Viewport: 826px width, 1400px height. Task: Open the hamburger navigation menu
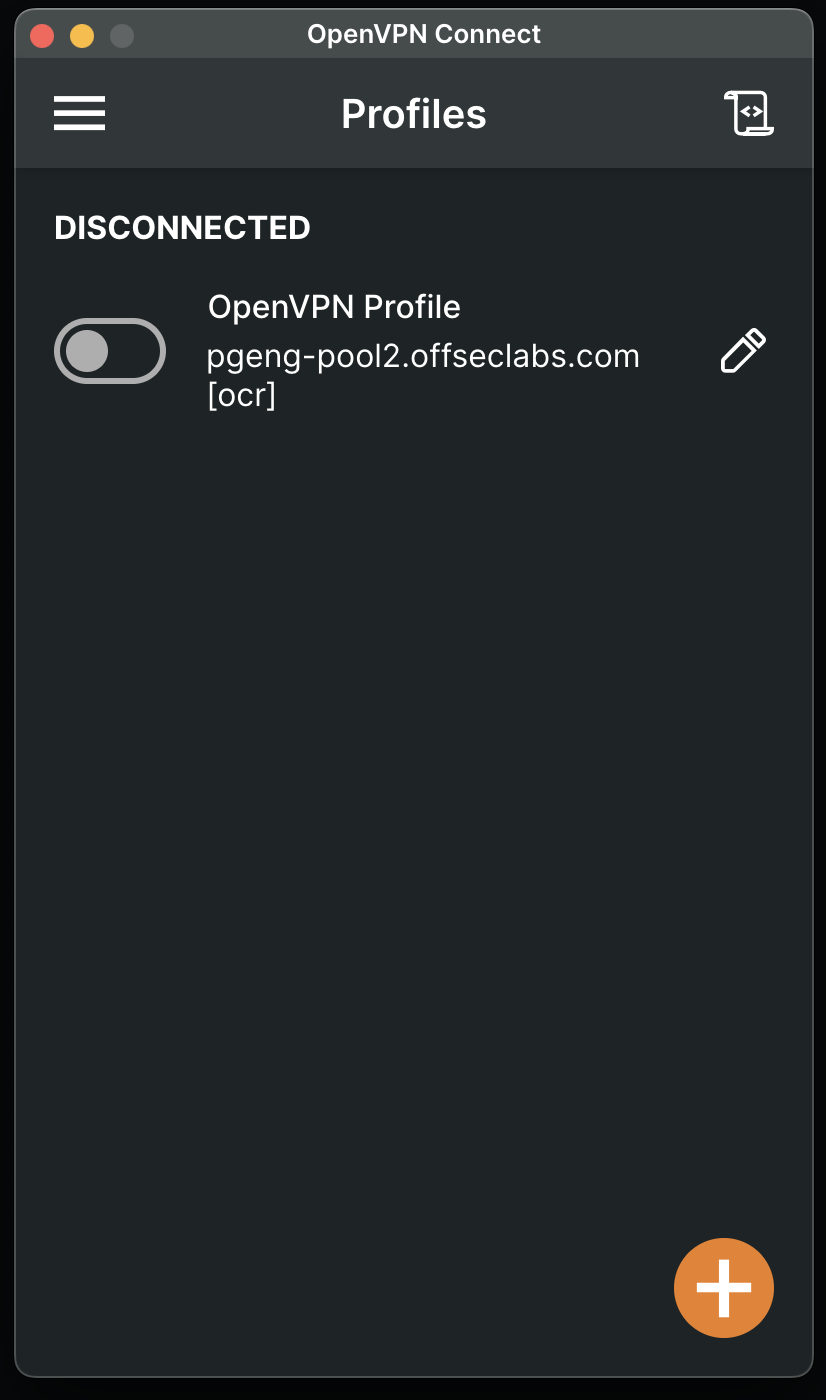(79, 113)
